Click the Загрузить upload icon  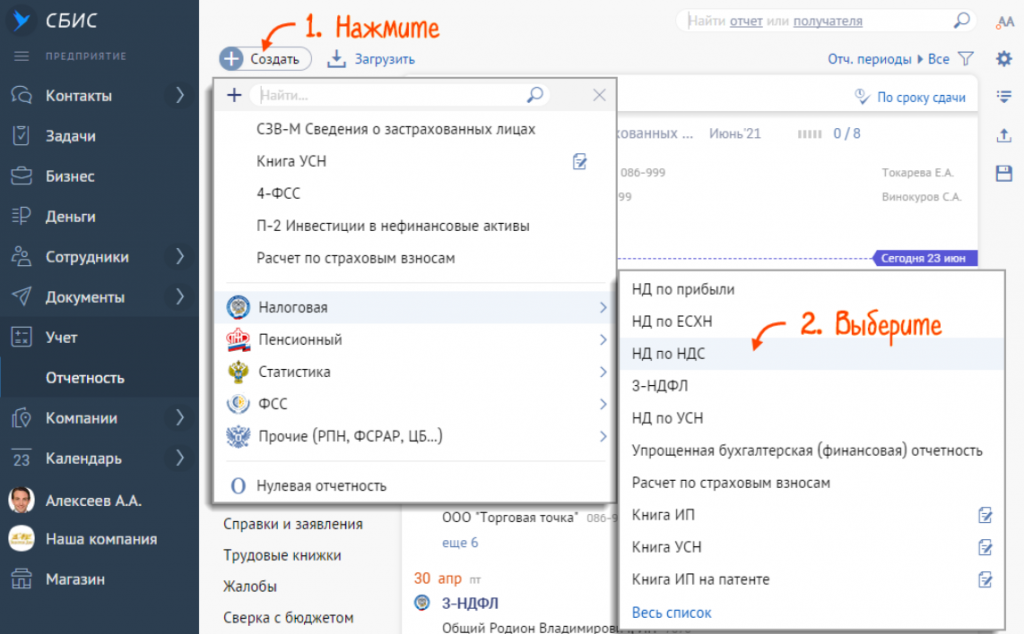click(337, 59)
